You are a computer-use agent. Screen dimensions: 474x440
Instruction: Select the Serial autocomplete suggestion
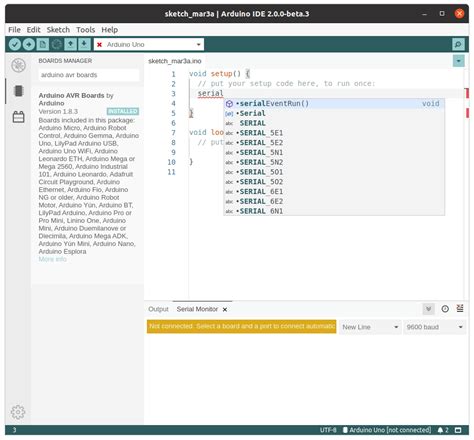pyautogui.click(x=334, y=113)
